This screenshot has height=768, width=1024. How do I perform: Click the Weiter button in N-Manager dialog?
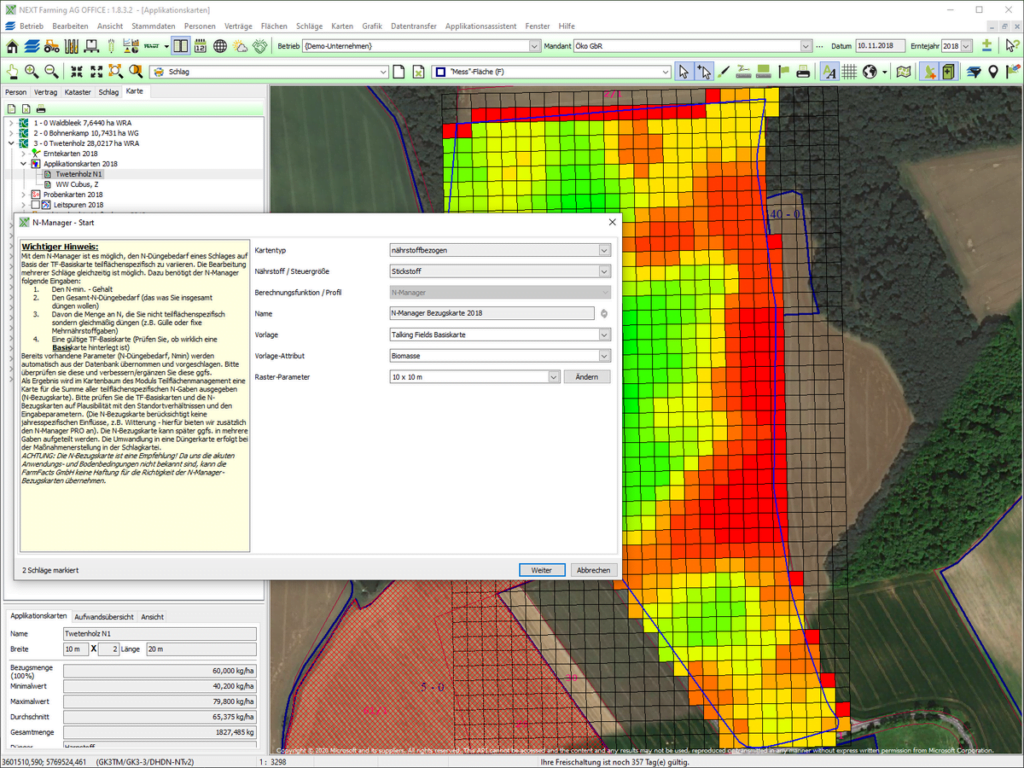(x=542, y=570)
